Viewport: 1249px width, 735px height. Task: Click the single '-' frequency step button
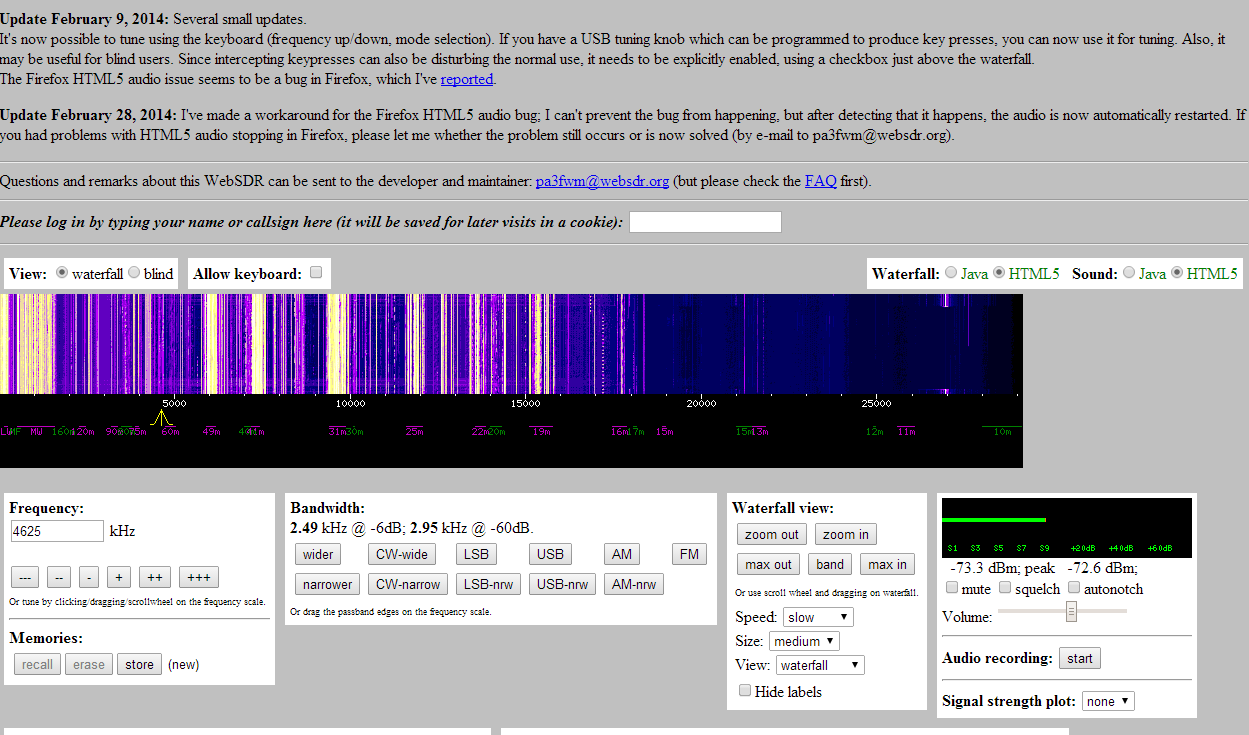(x=89, y=577)
